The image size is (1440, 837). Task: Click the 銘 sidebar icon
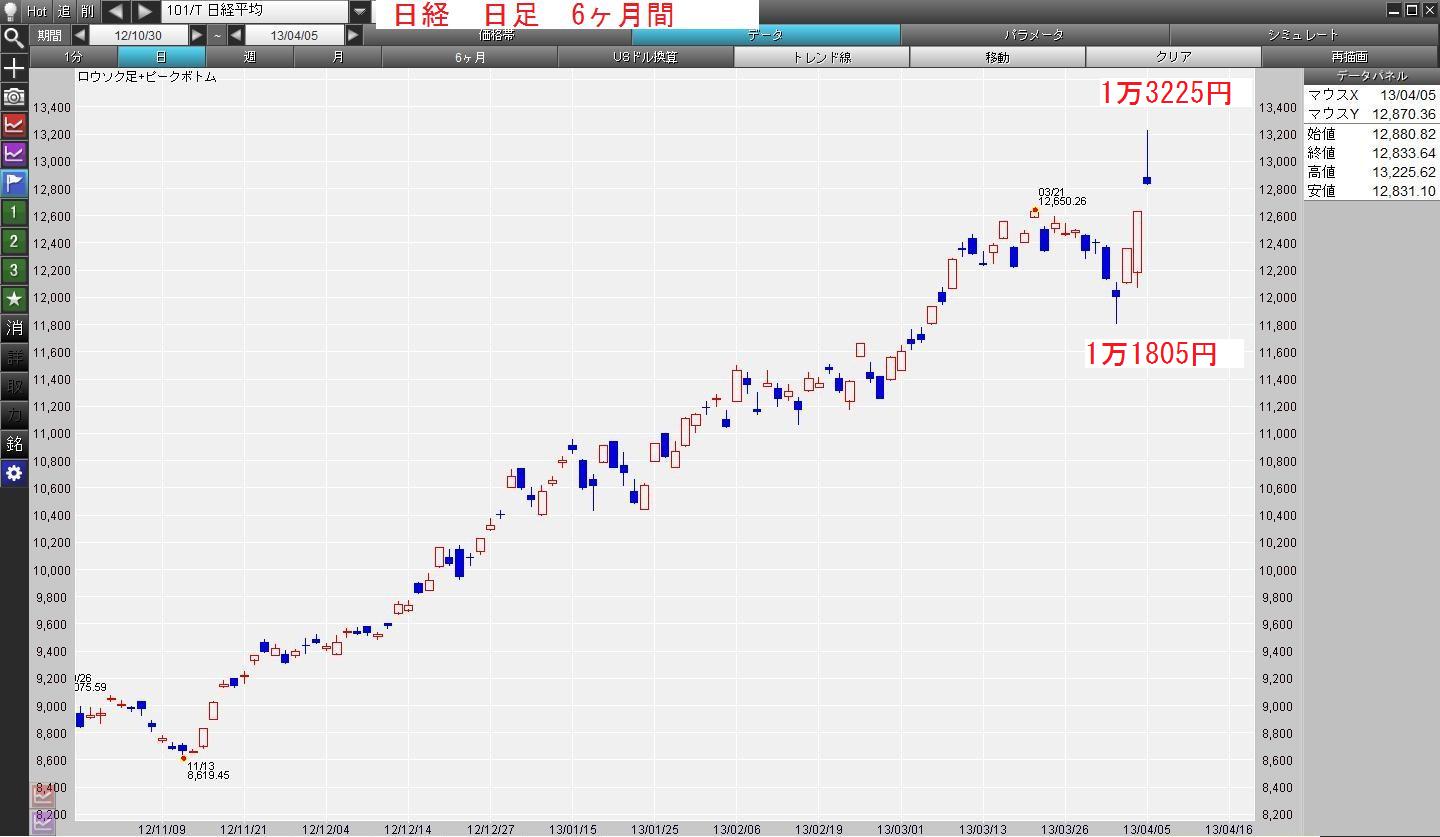click(14, 444)
